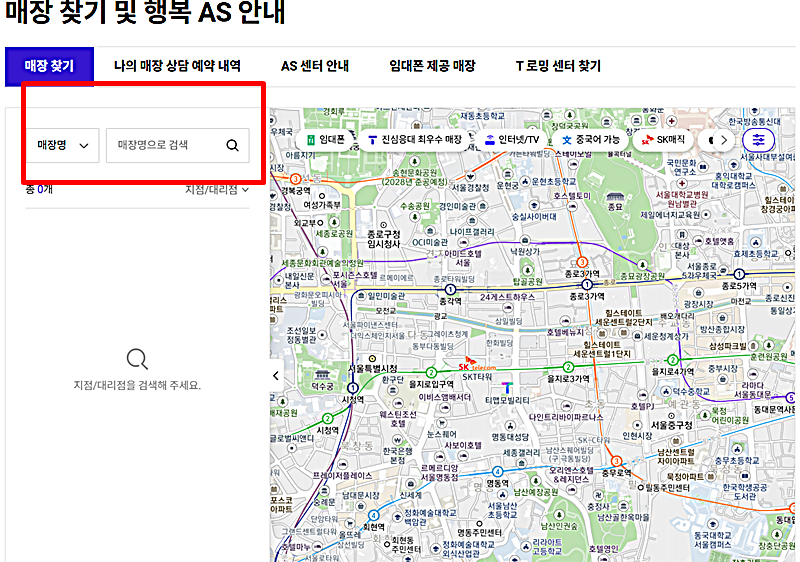Open the 지점/대리점 sort dropdown
Screen dimensions: 800x562
(x=217, y=190)
